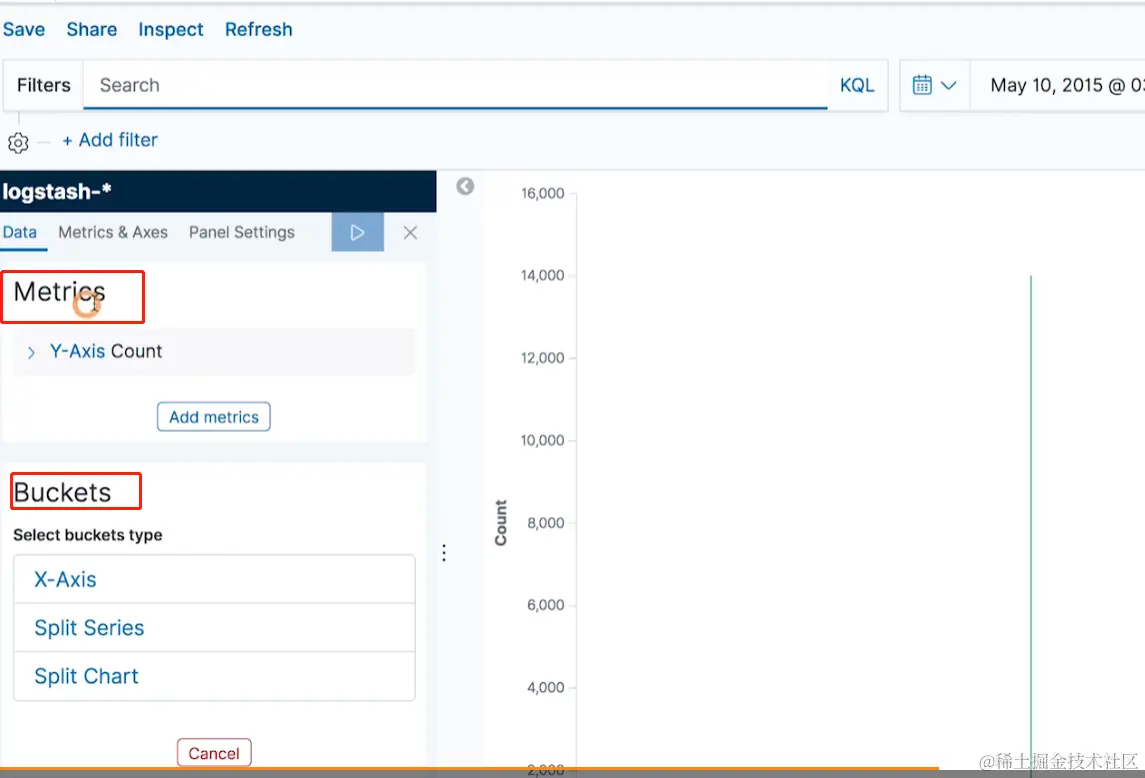Viewport: 1145px width, 778px height.
Task: Open the calendar quick date menu
Action: [x=934, y=85]
